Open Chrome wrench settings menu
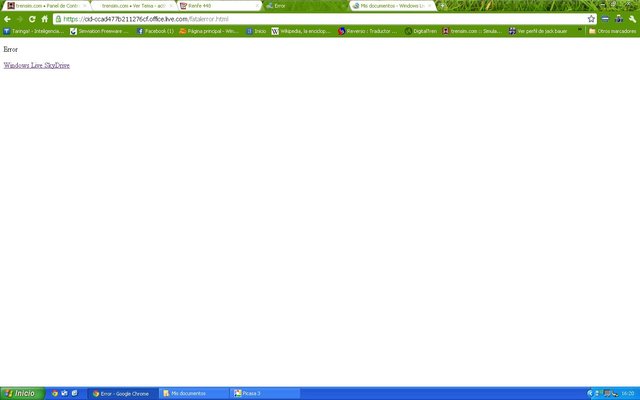 click(632, 19)
